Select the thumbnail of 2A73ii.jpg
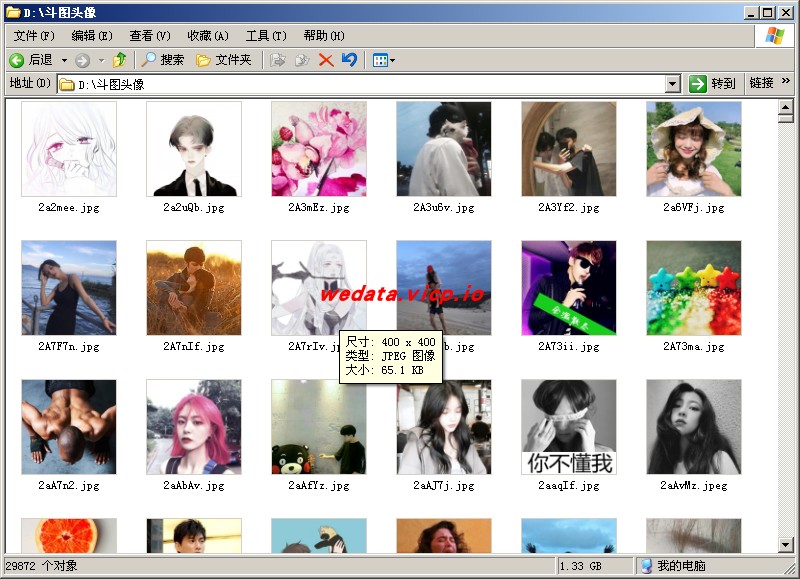This screenshot has height=579, width=800. click(569, 288)
